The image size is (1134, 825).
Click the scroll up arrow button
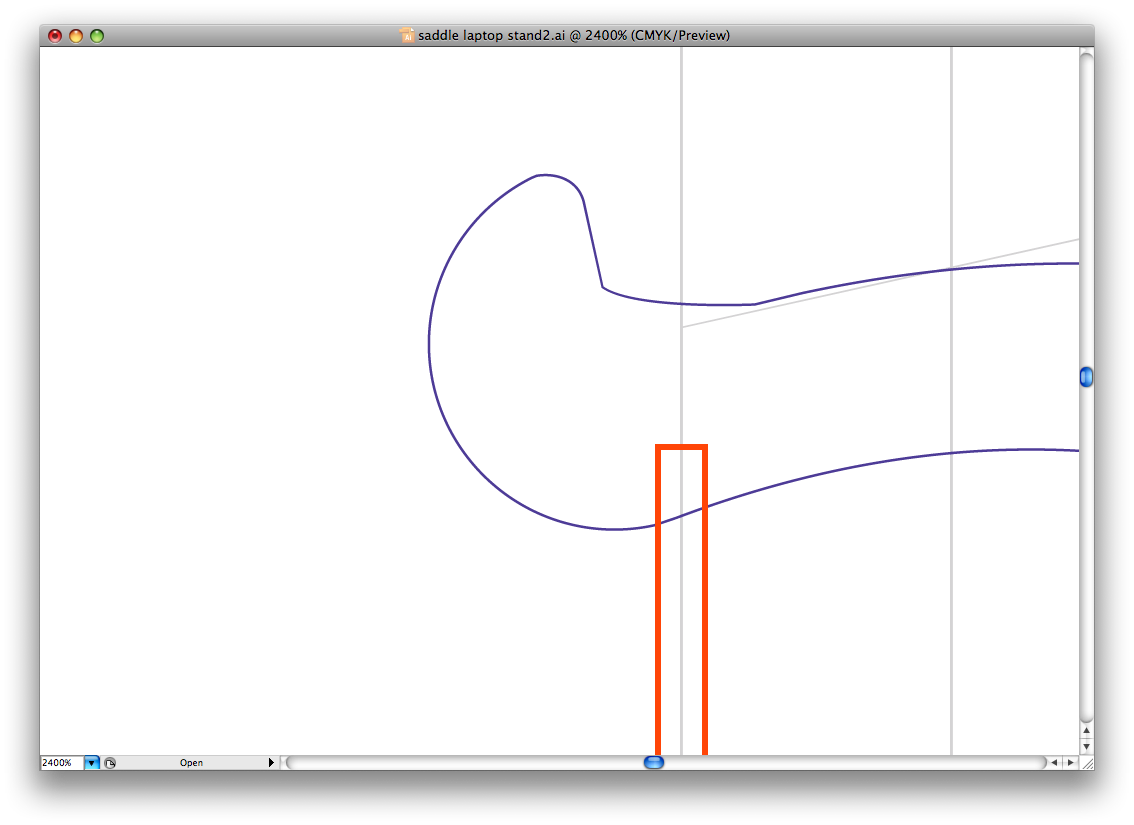(1086, 731)
